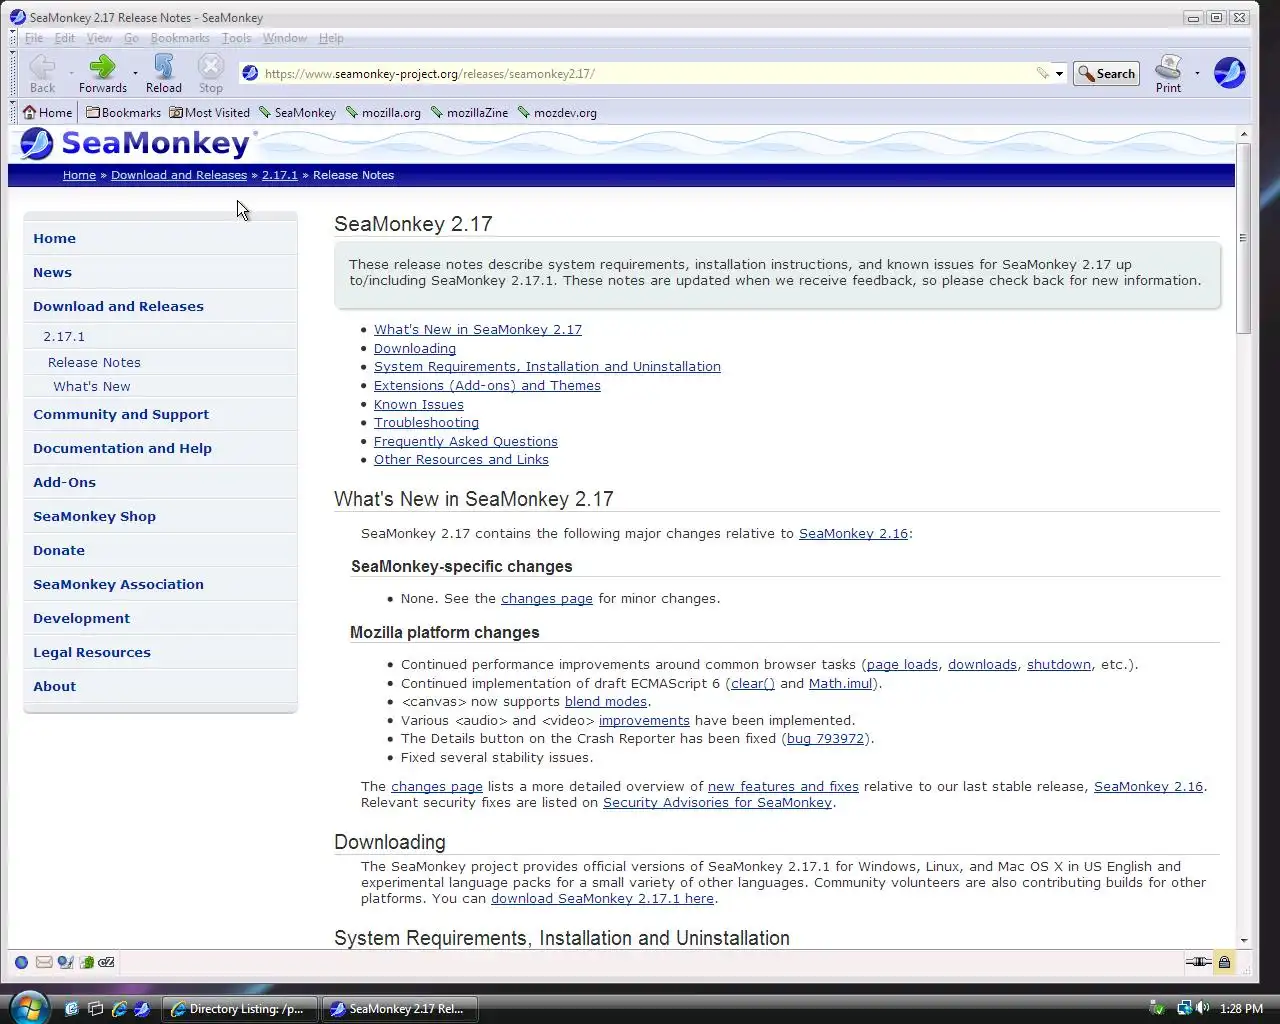
Task: Click the Stop loading button
Action: tap(210, 73)
